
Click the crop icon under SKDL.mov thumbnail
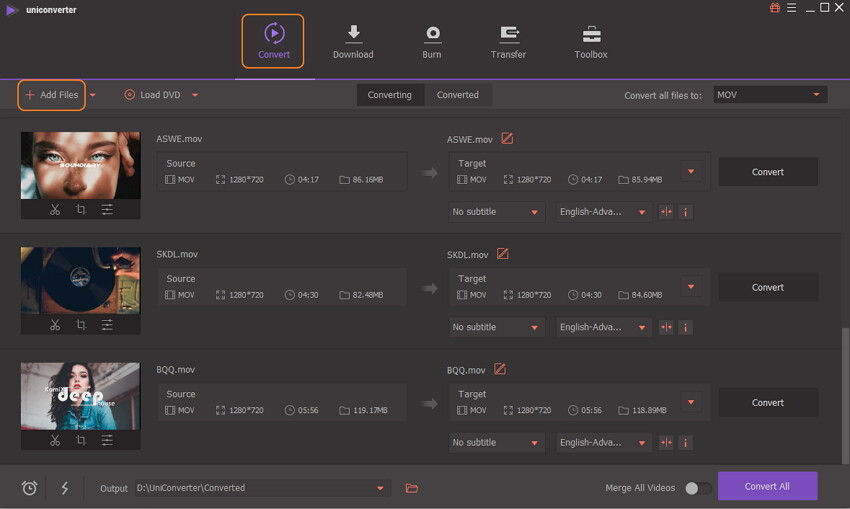pos(81,325)
